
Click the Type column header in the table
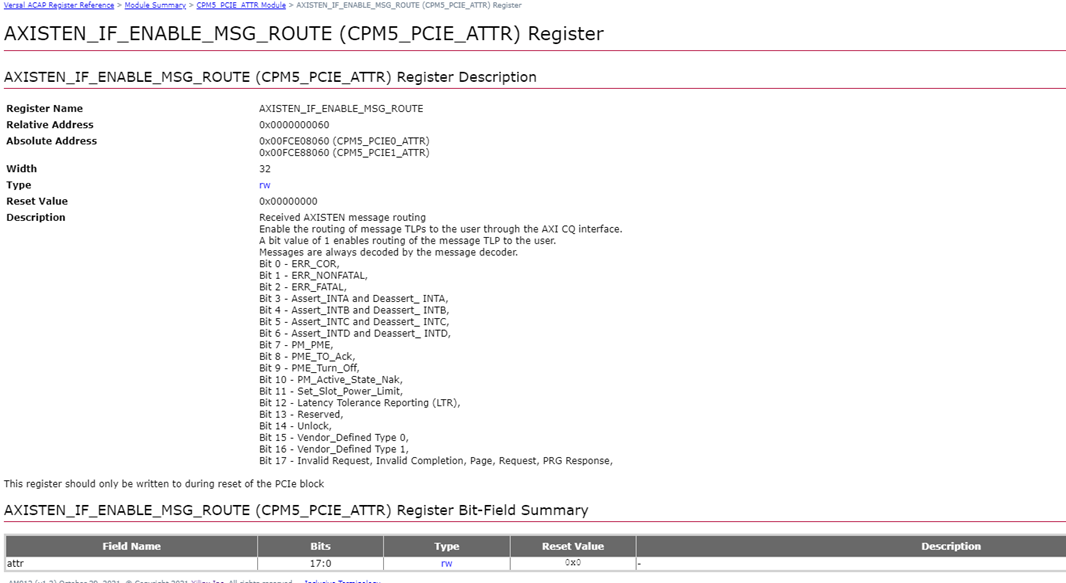click(x=446, y=546)
